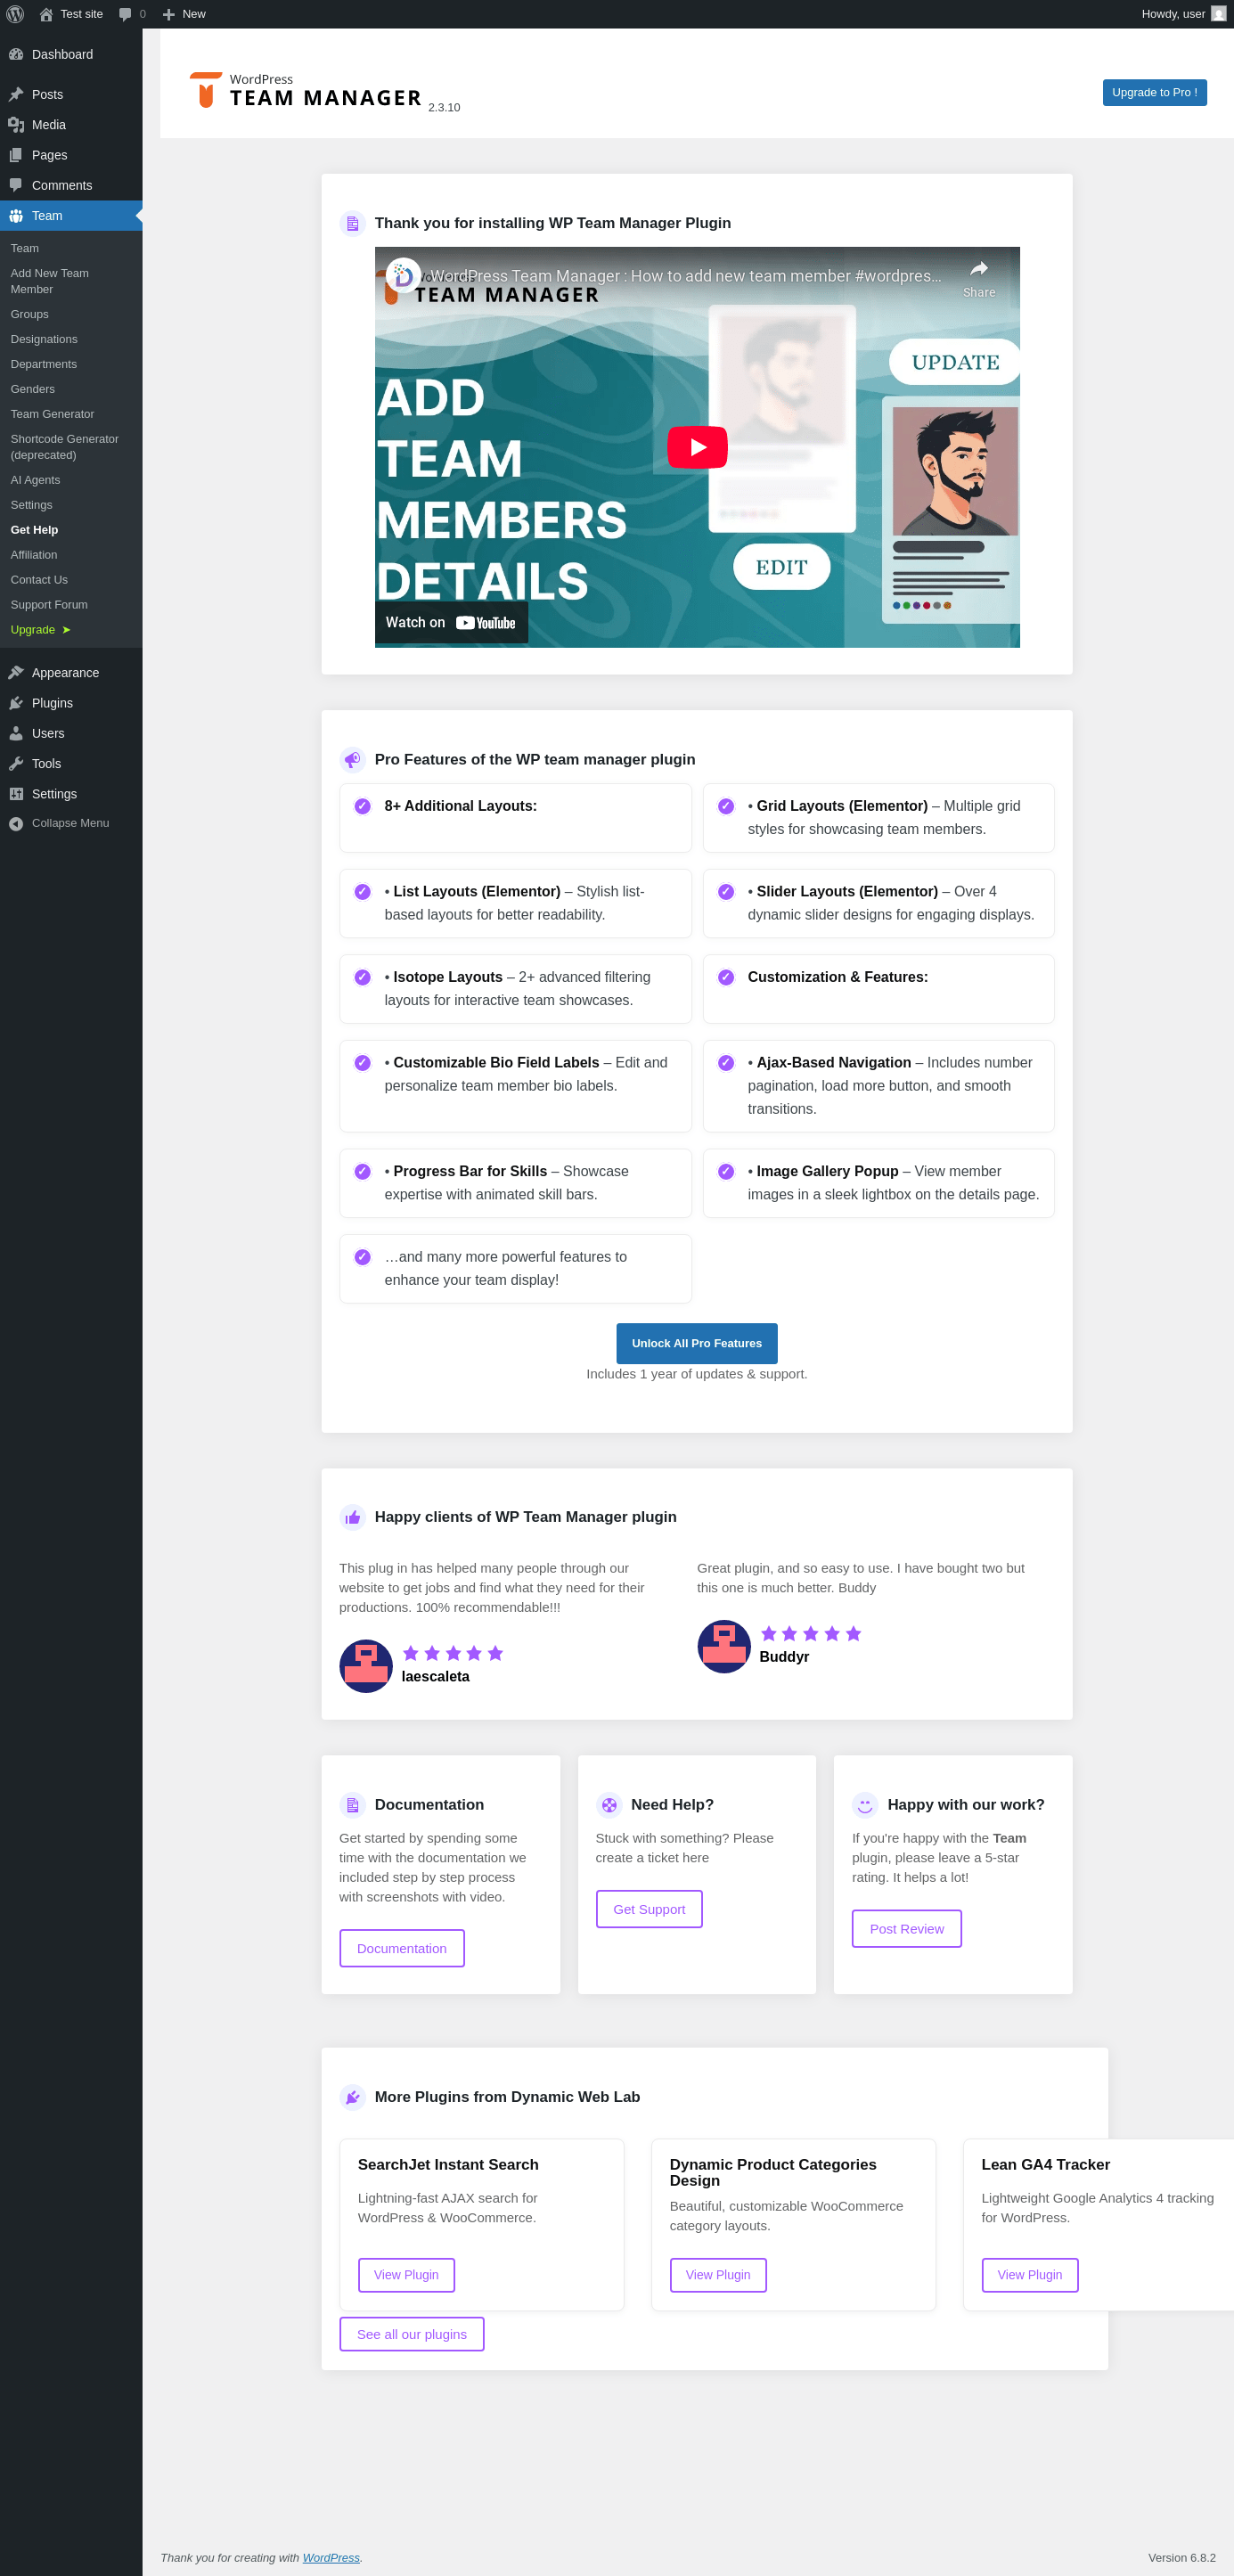
Task: View SearchJet Instant Search plugin
Action: coord(406,2274)
